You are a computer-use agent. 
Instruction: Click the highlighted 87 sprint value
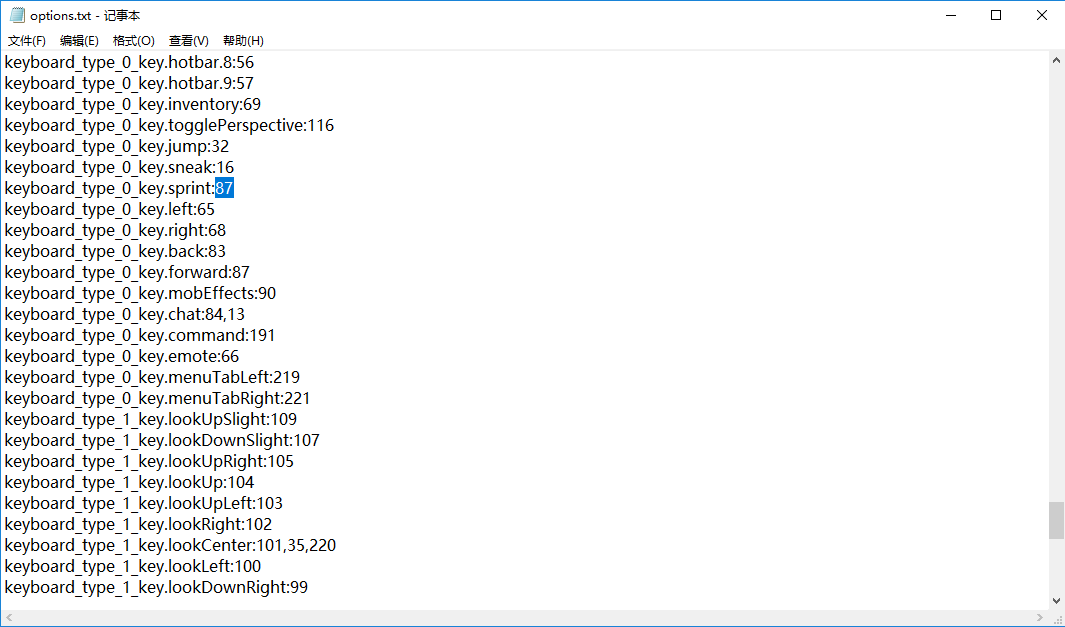coord(224,188)
